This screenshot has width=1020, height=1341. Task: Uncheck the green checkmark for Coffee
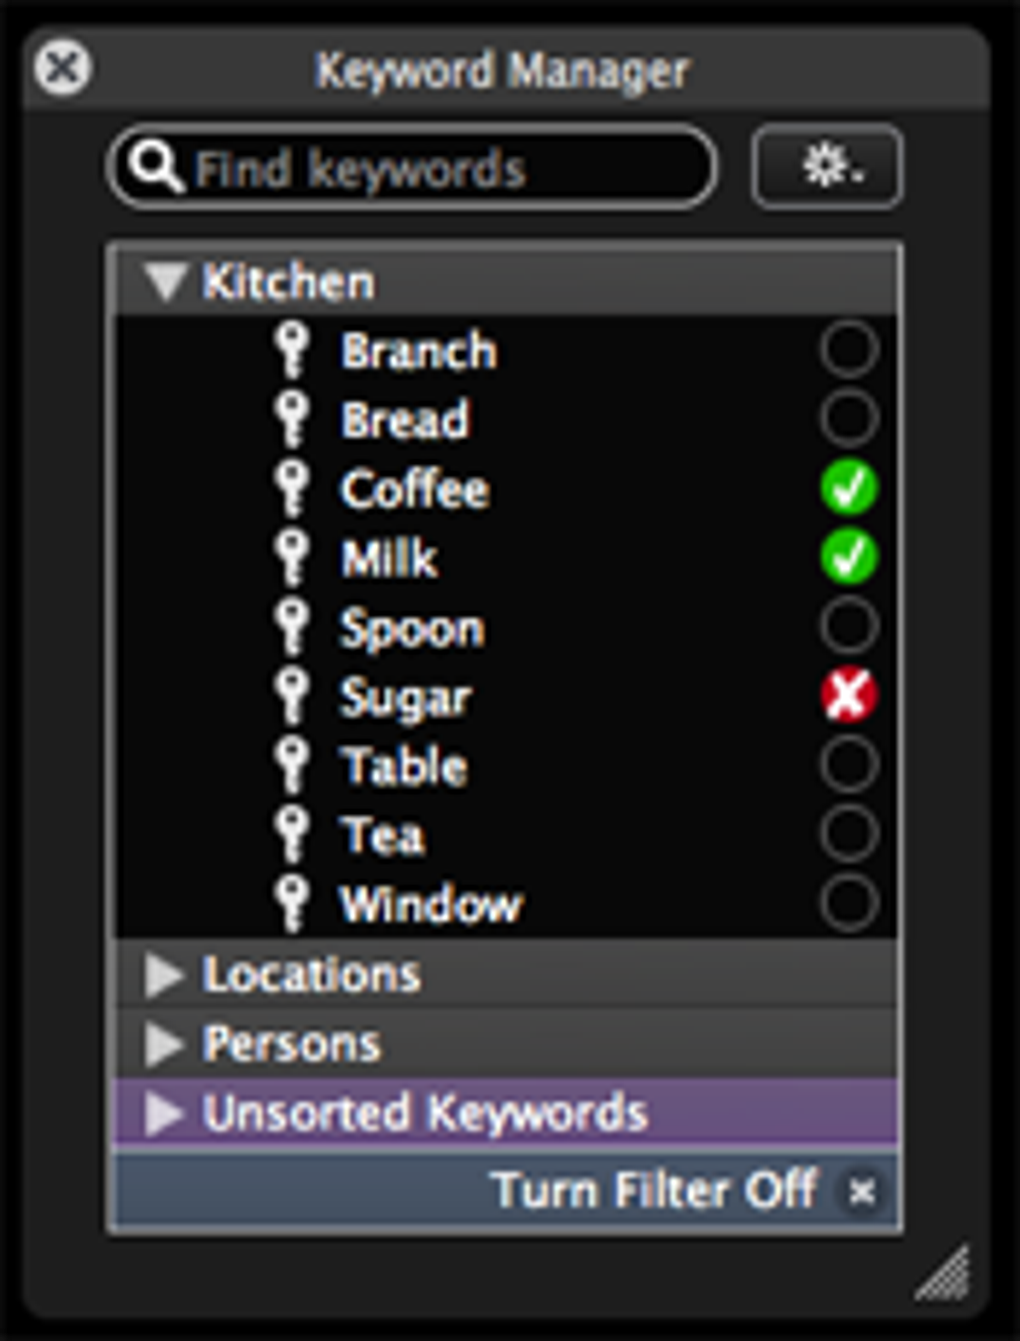coord(849,488)
